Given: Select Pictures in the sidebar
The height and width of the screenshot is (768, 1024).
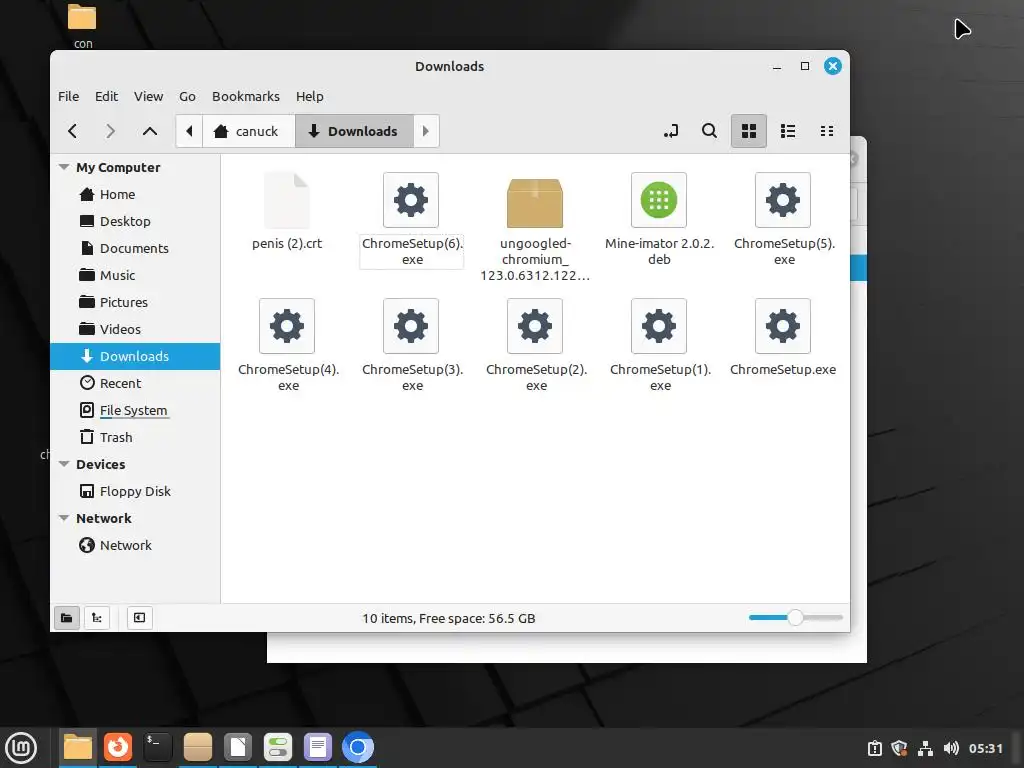Looking at the screenshot, I should (135, 302).
